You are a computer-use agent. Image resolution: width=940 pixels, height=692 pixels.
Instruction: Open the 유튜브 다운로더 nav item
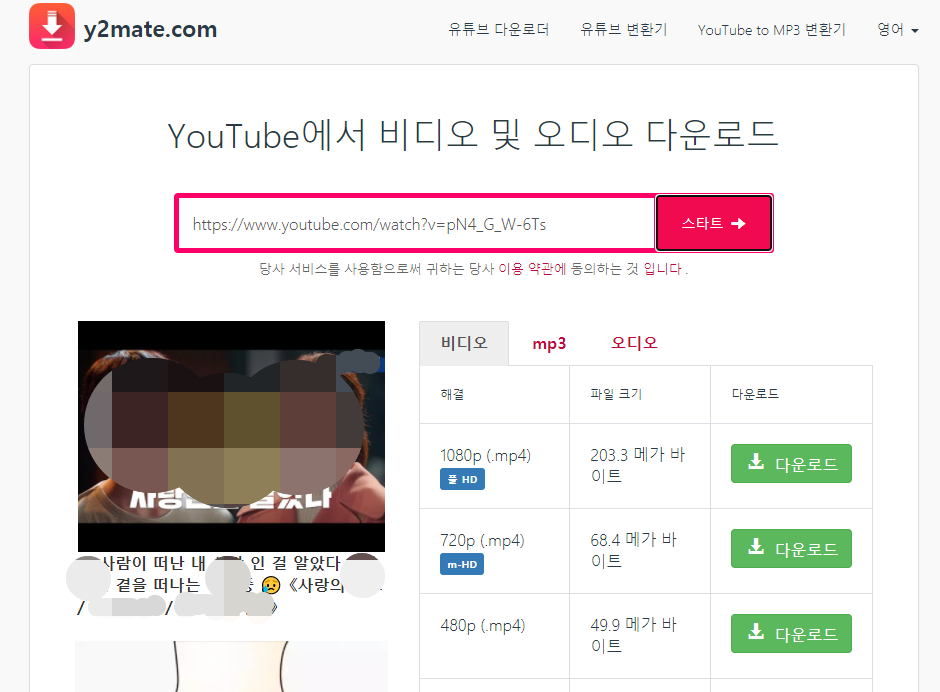click(498, 29)
